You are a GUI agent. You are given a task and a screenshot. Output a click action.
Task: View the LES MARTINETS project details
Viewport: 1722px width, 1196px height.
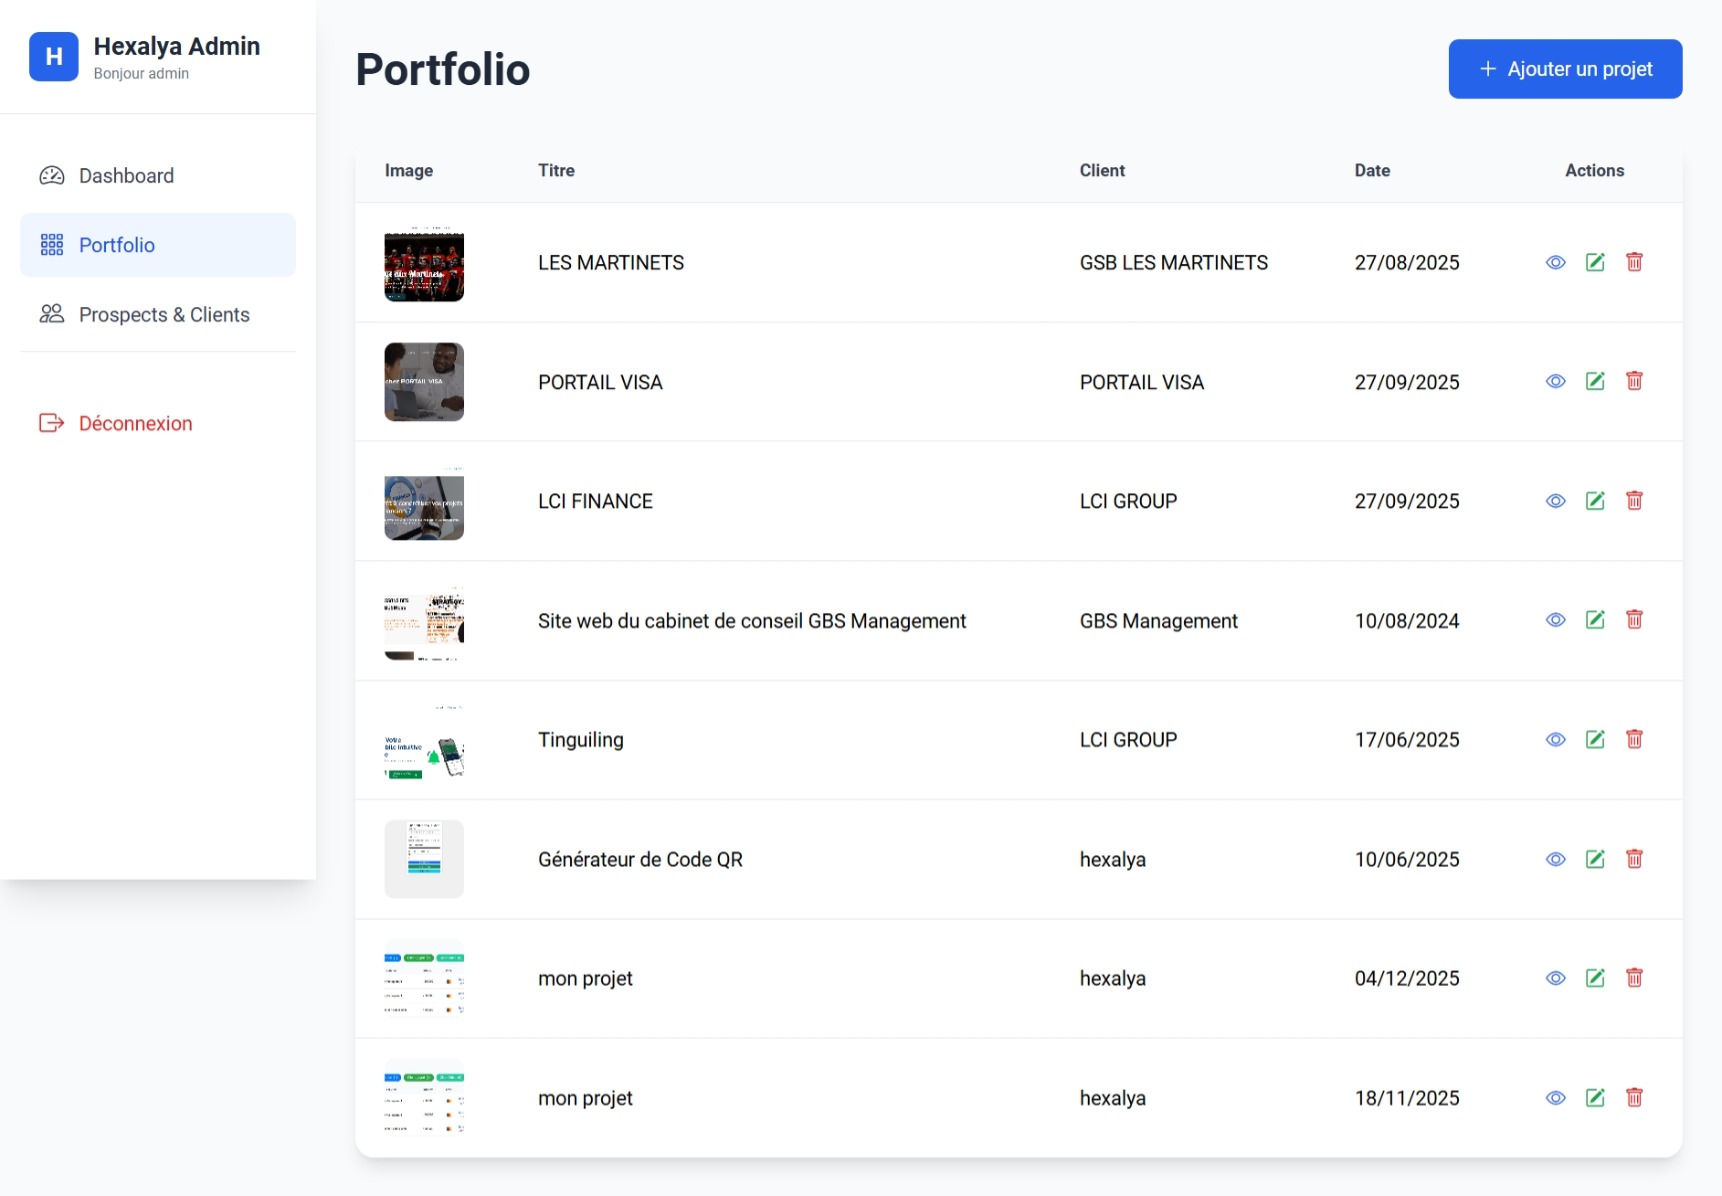1555,262
